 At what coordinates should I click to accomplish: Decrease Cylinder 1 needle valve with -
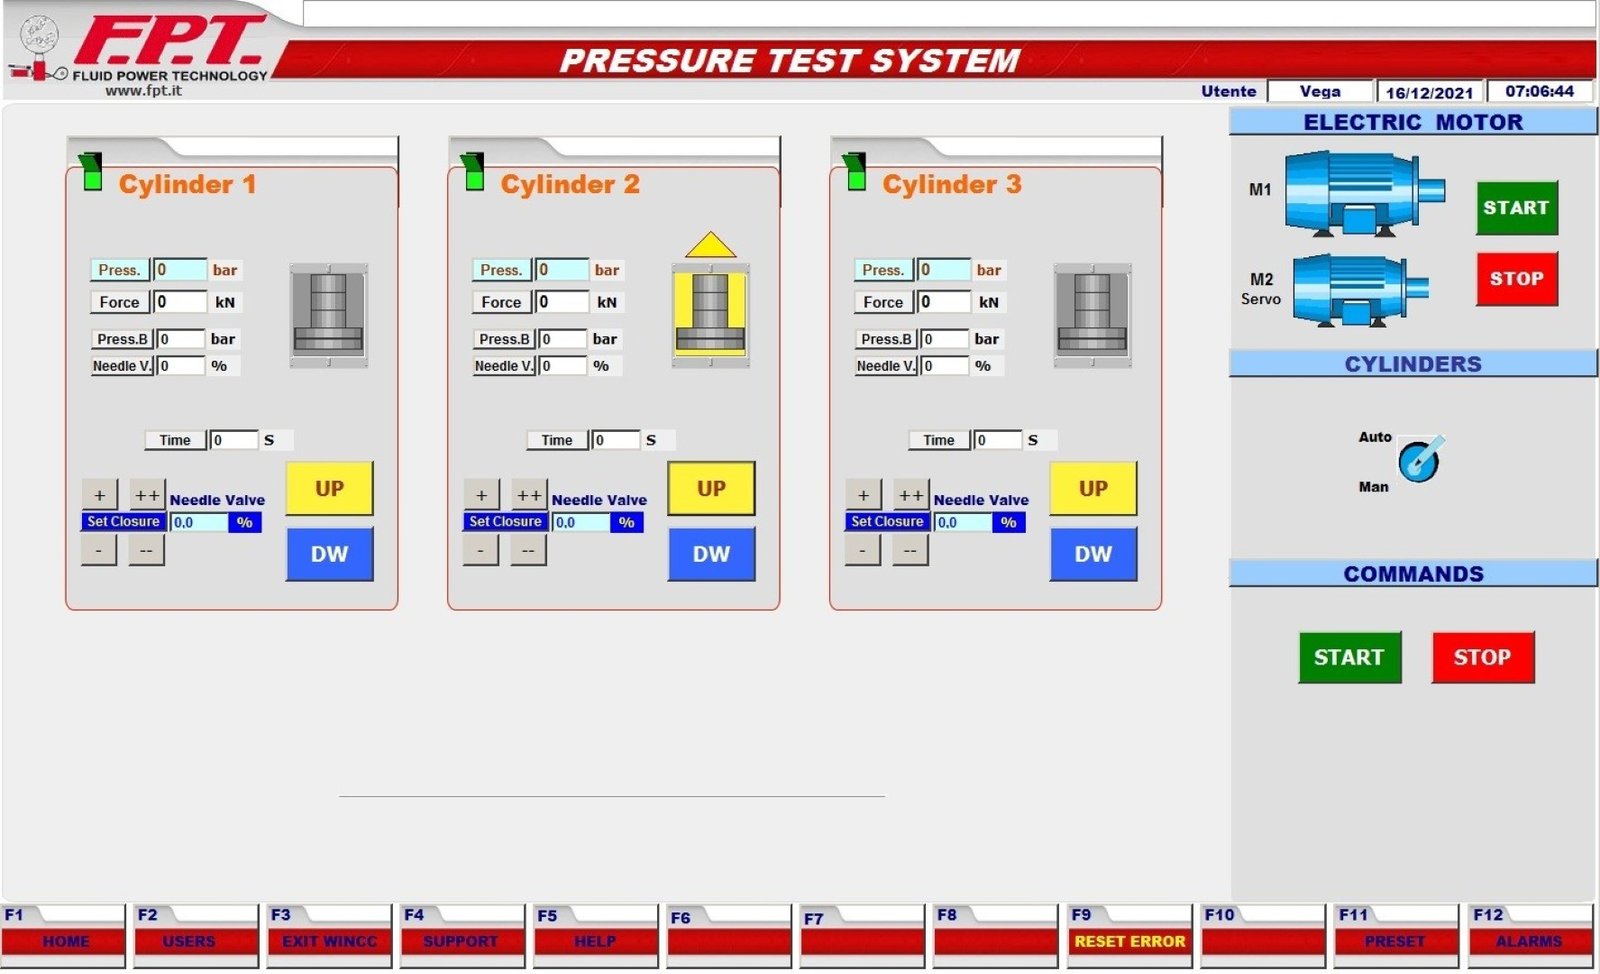pos(99,550)
